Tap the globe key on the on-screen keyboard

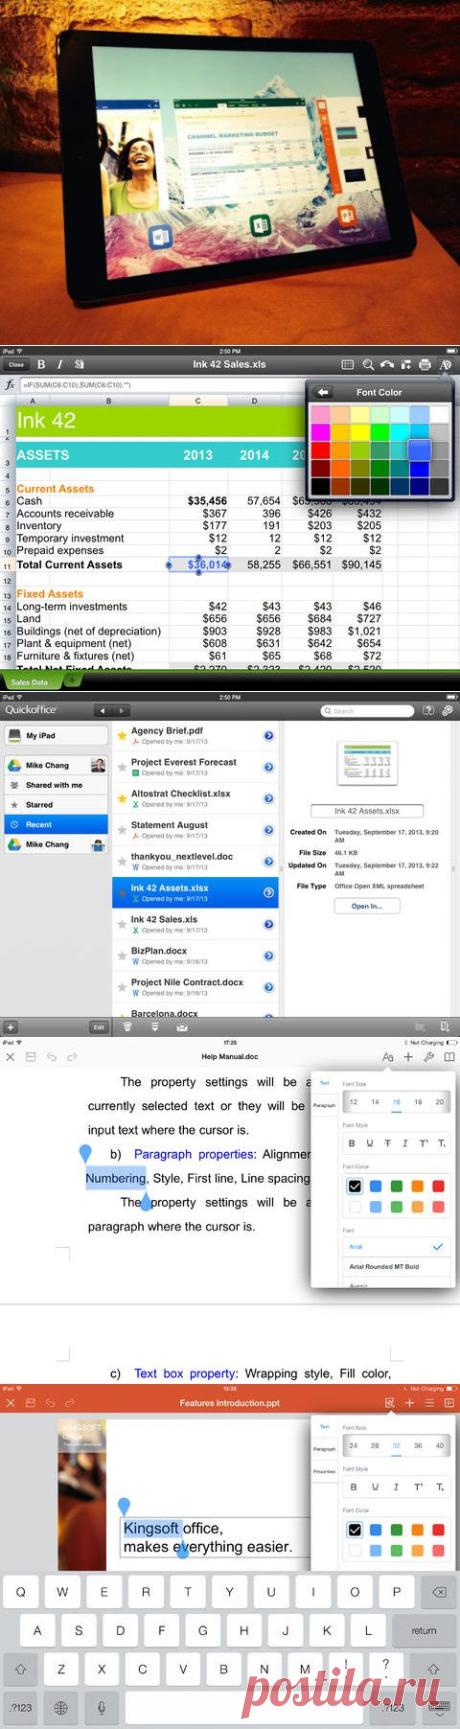tap(61, 1708)
